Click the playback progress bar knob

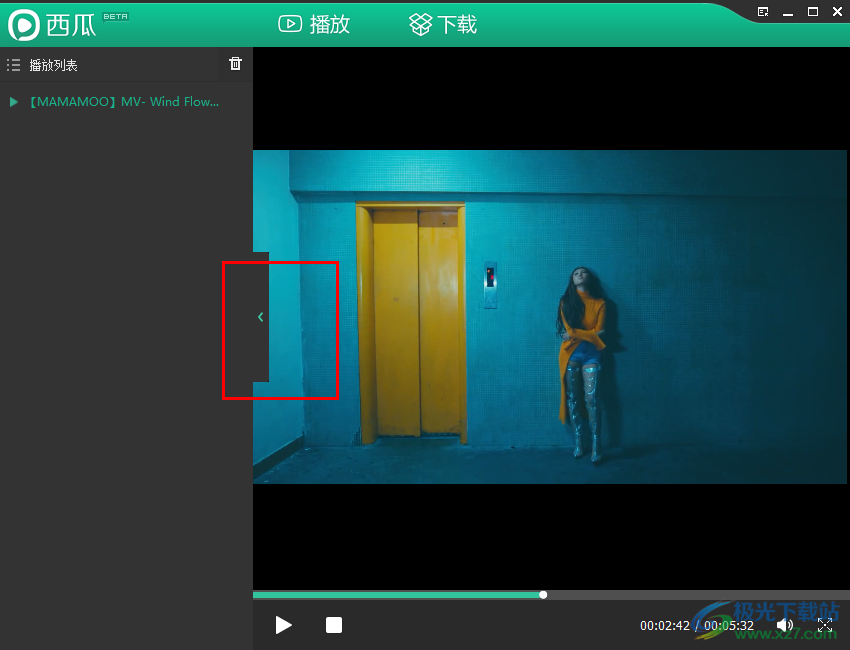[x=543, y=595]
